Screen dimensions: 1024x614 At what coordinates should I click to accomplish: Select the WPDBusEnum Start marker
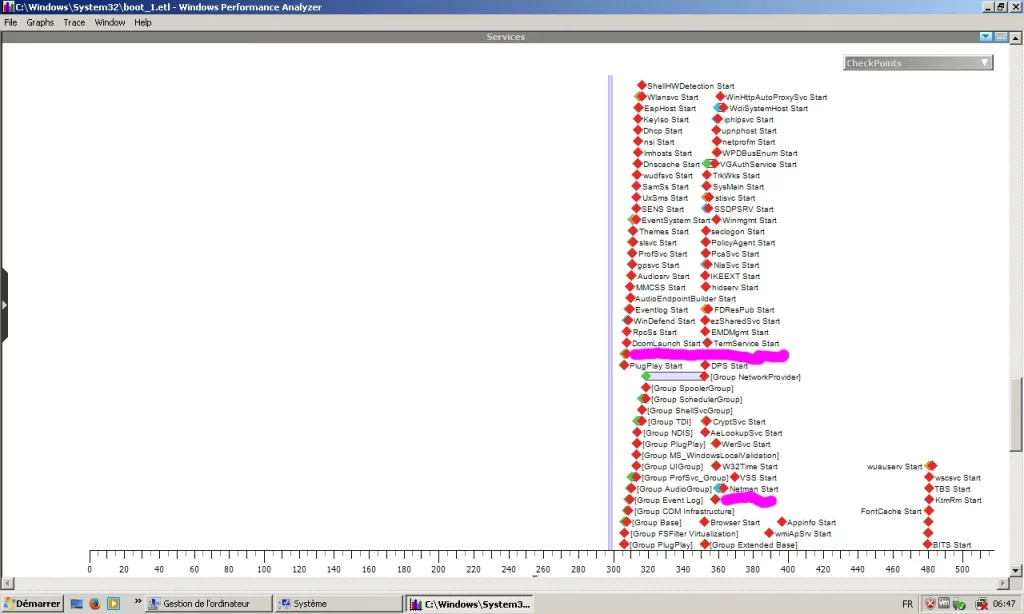pyautogui.click(x=717, y=153)
